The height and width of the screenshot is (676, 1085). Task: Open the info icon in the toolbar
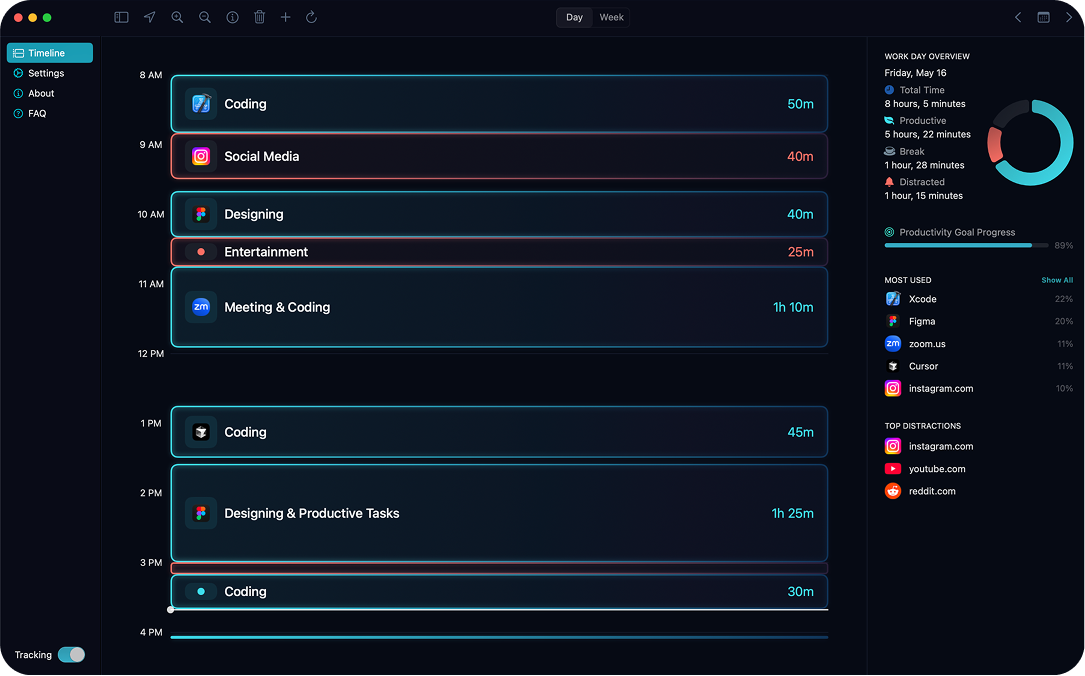pos(231,17)
